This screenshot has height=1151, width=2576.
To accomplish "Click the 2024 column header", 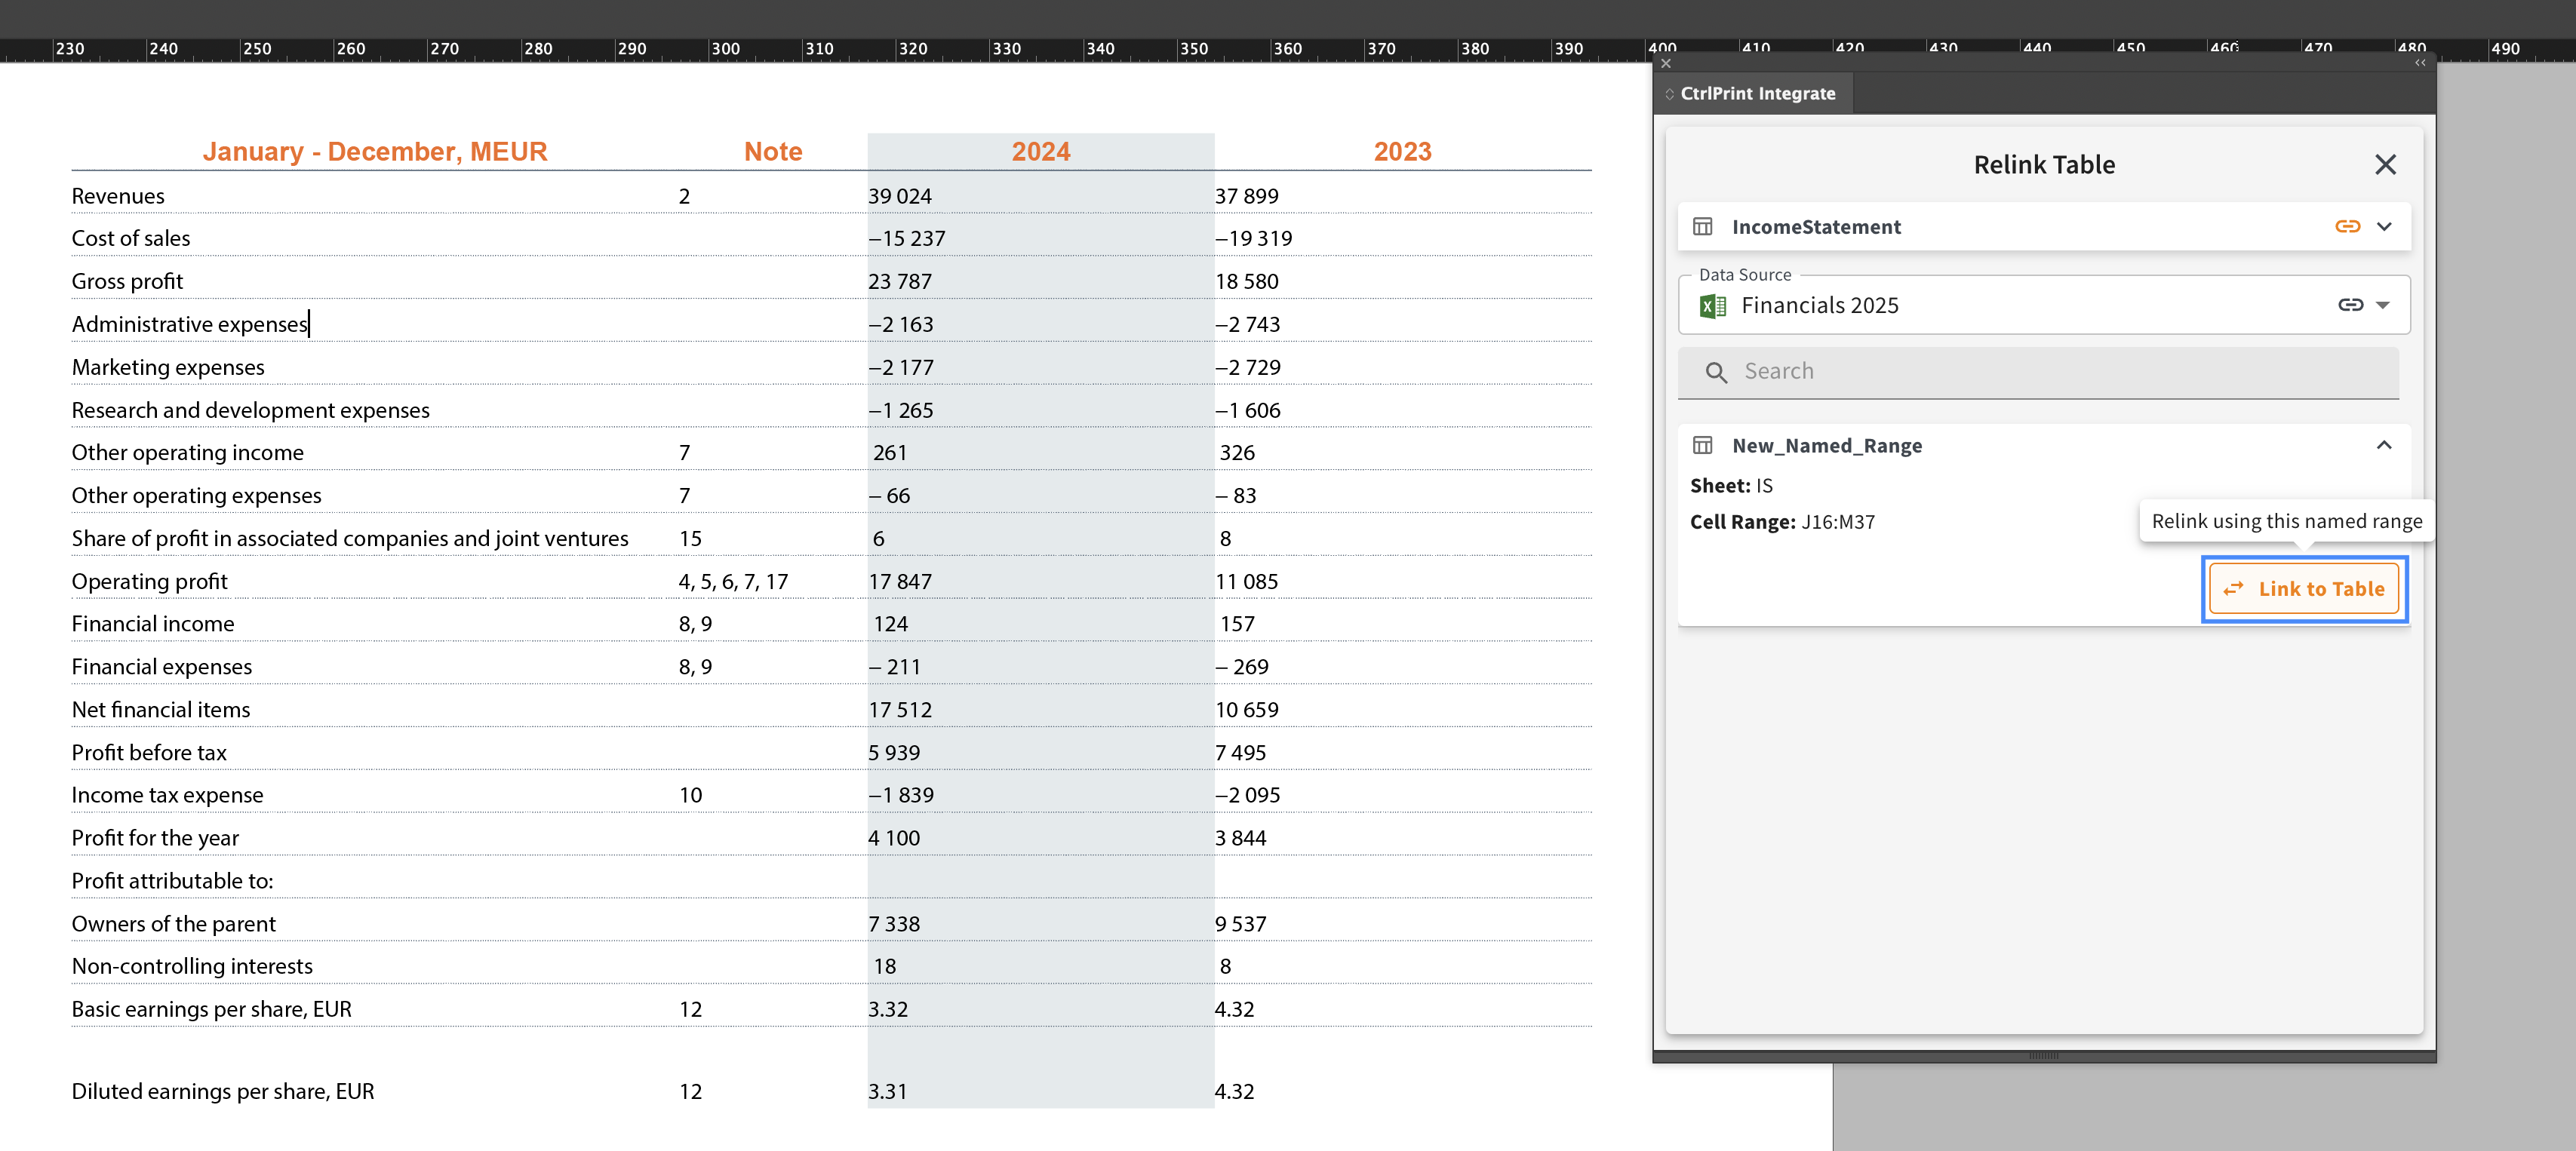I will coord(1040,152).
